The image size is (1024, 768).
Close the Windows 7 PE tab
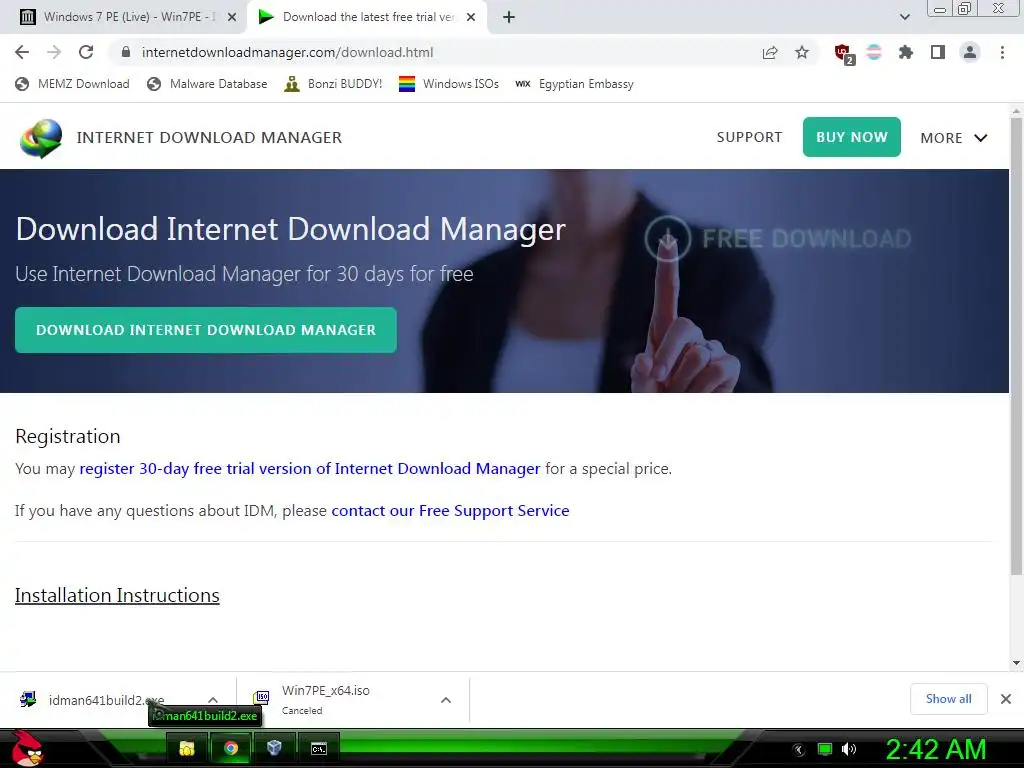coord(232,18)
